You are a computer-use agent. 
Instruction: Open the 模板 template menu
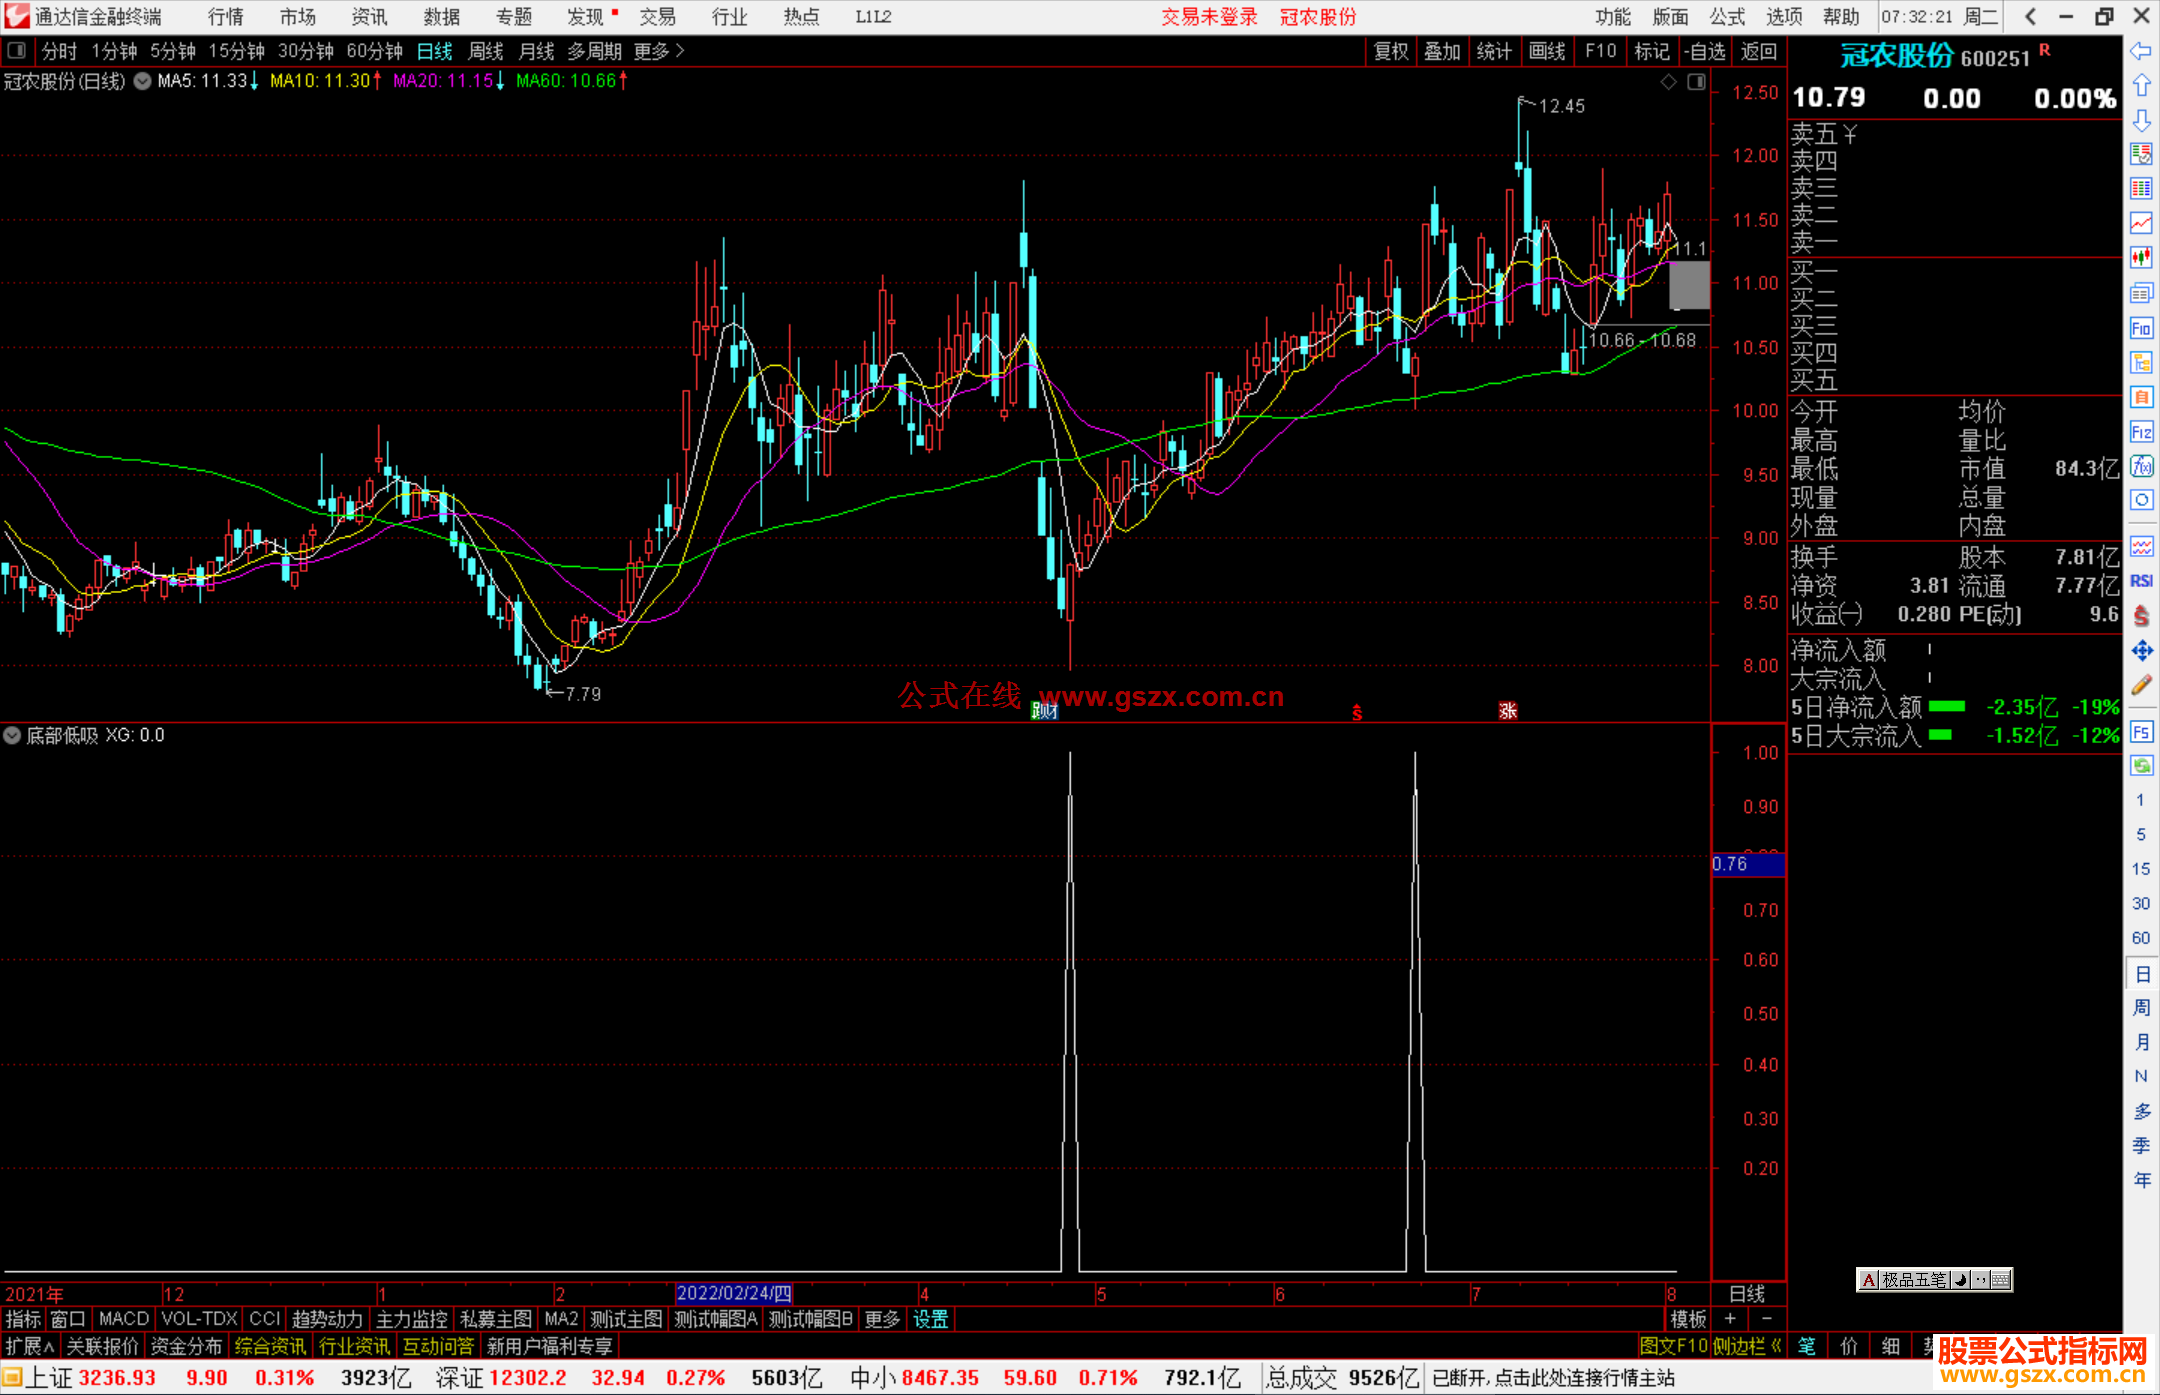point(1689,1319)
